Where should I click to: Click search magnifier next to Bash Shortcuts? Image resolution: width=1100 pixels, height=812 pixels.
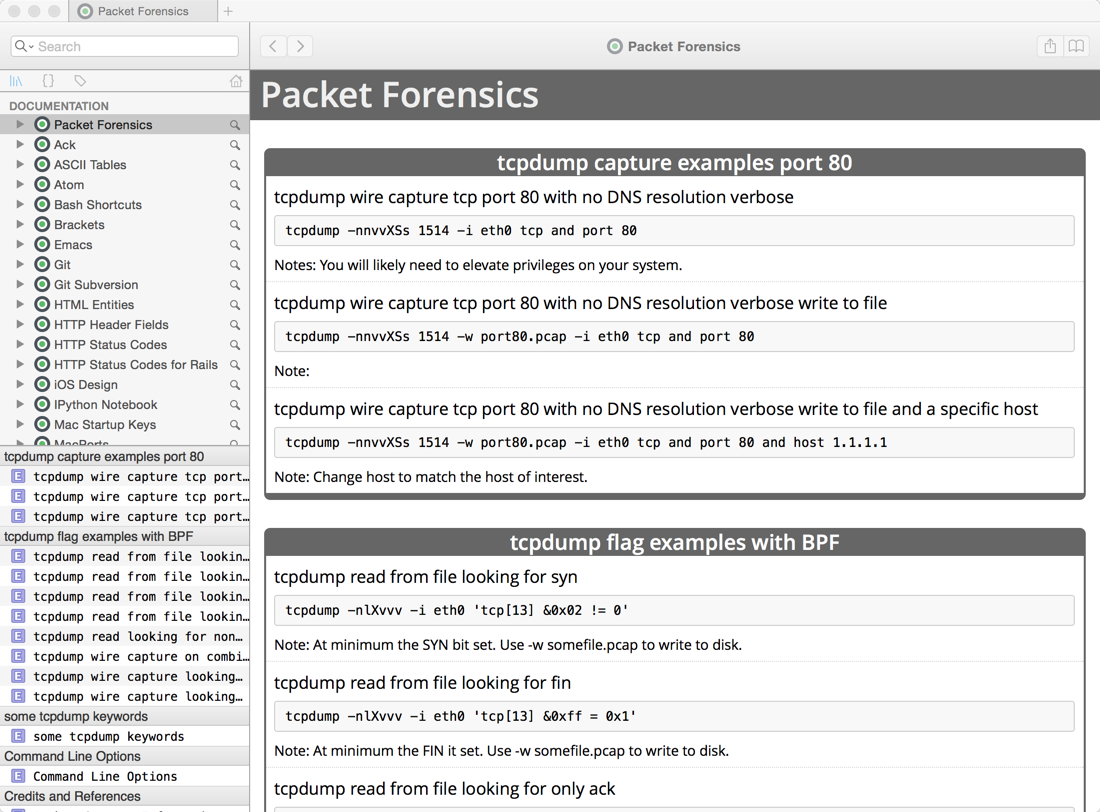[235, 205]
